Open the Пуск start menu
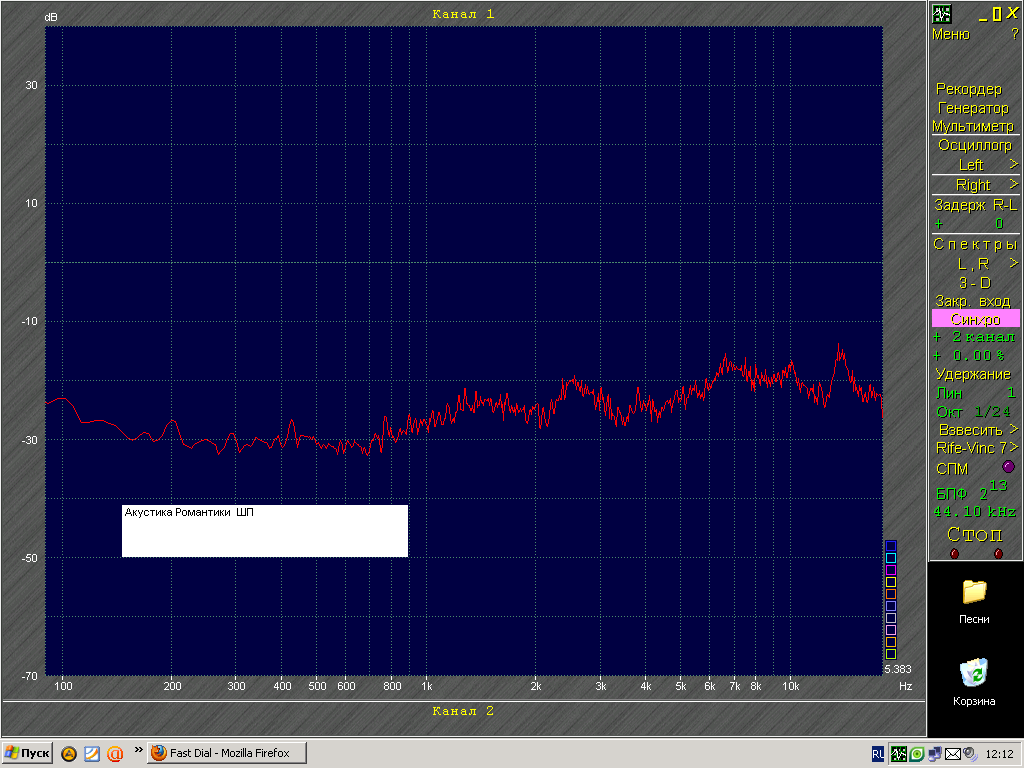Viewport: 1024px width, 768px height. 27,754
